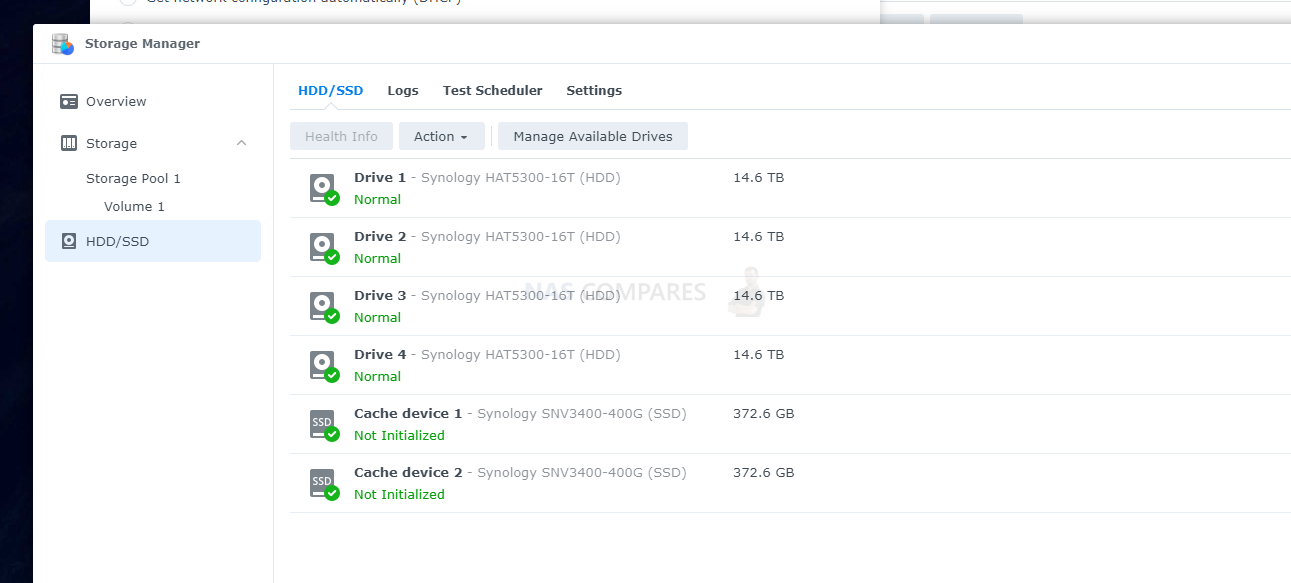Click 372.6 GB size of Cache device 2
Viewport: 1291px width, 583px height.
(x=764, y=472)
